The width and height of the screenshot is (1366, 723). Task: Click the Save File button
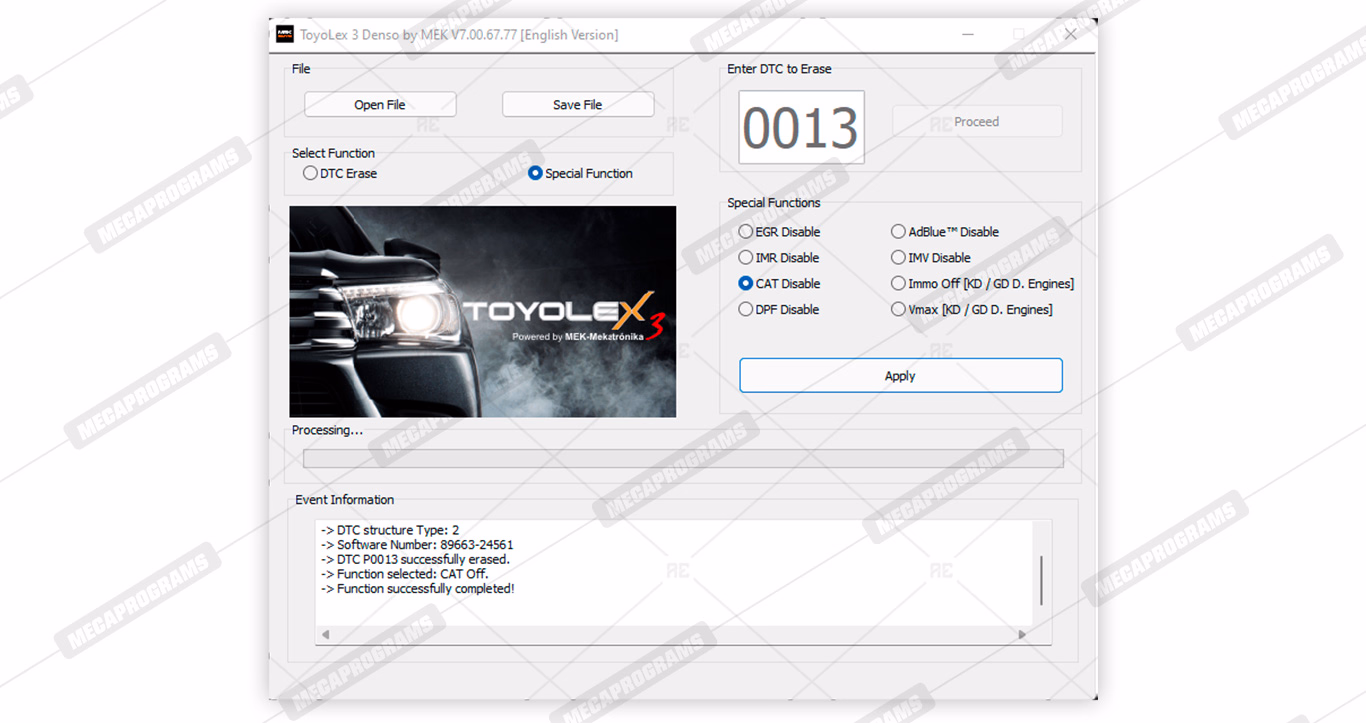(578, 105)
